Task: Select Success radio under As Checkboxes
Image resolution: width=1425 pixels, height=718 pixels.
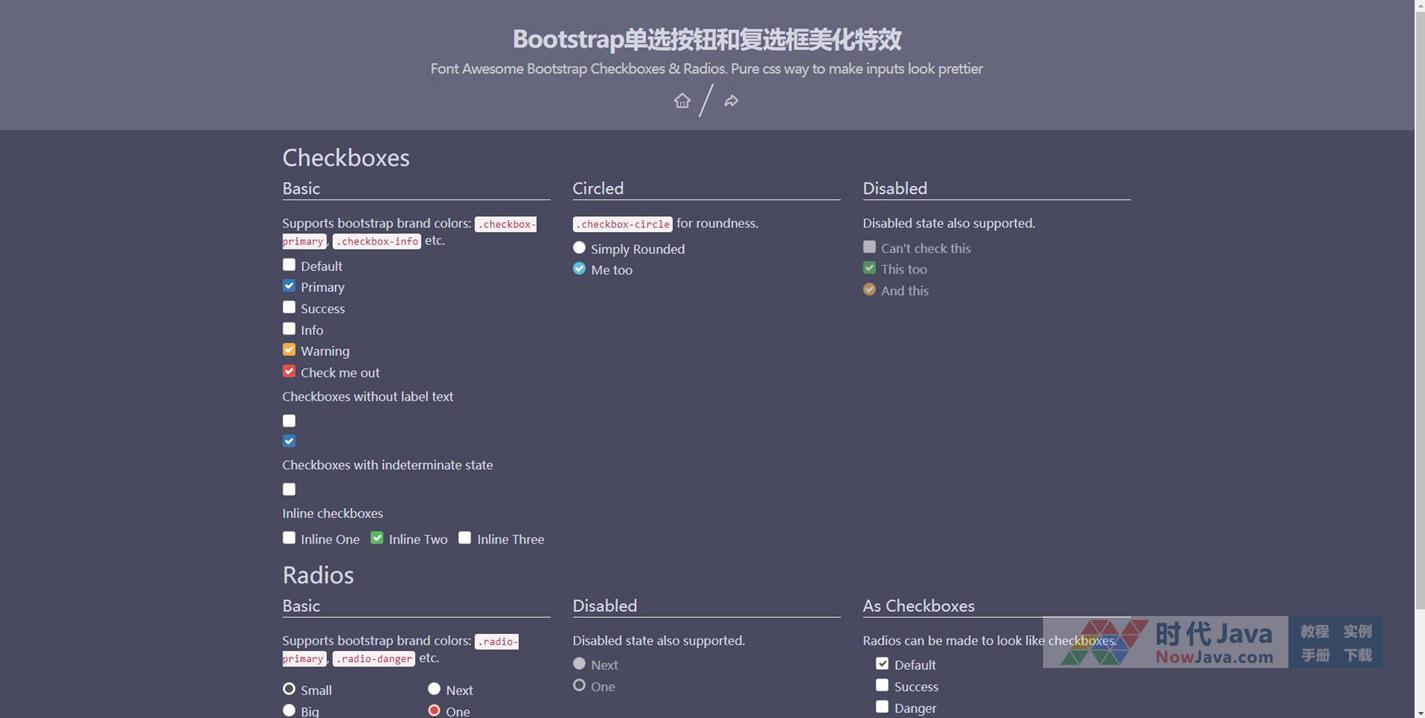Action: click(882, 685)
